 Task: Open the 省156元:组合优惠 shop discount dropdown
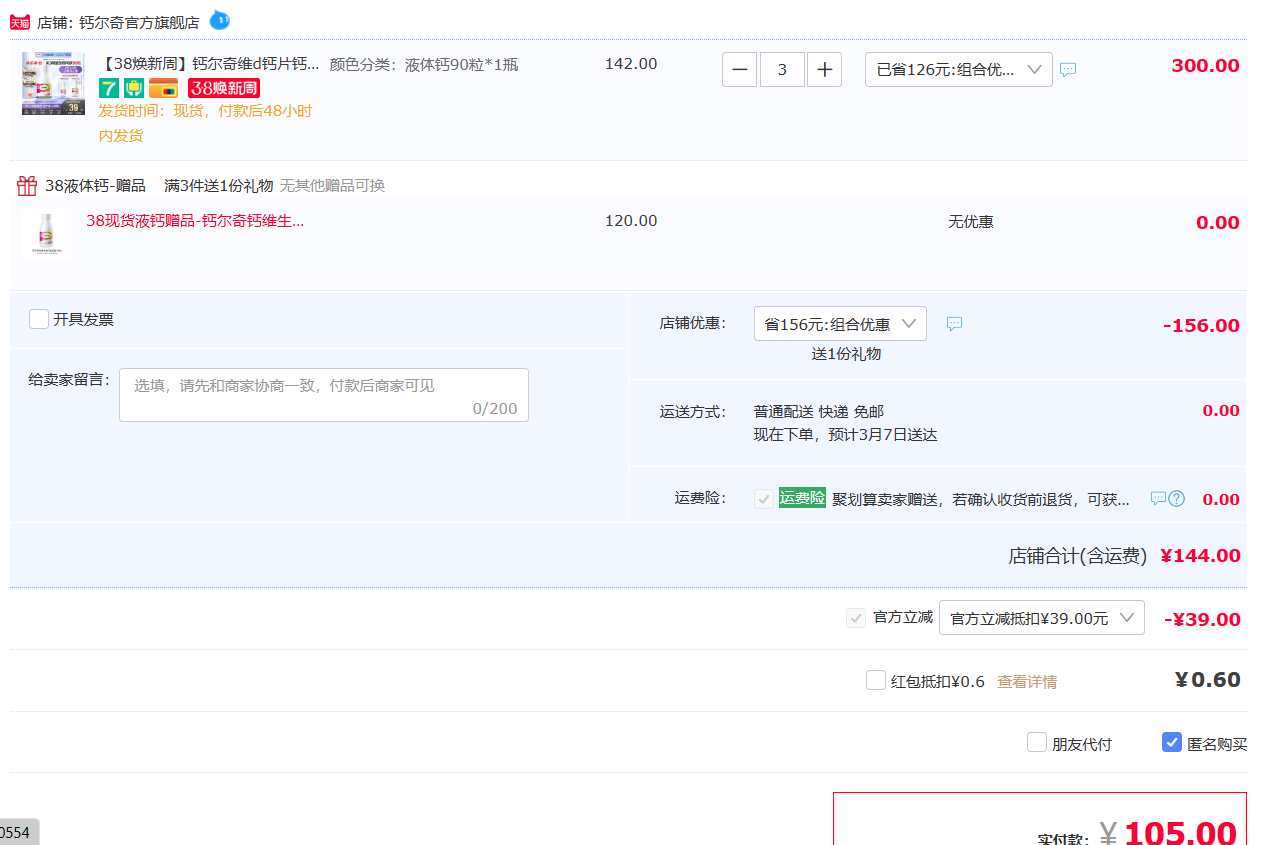coord(840,324)
